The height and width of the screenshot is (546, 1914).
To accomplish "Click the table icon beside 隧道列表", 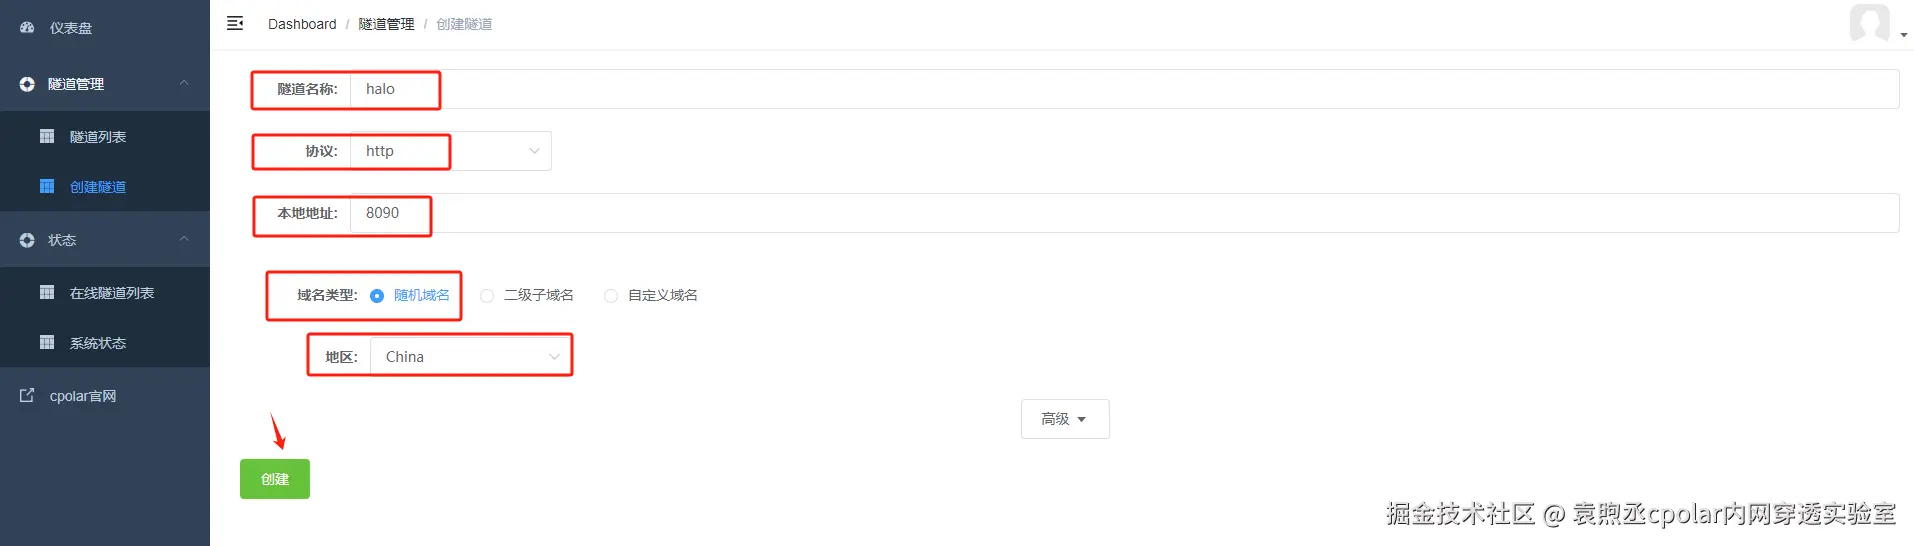I will pos(47,136).
